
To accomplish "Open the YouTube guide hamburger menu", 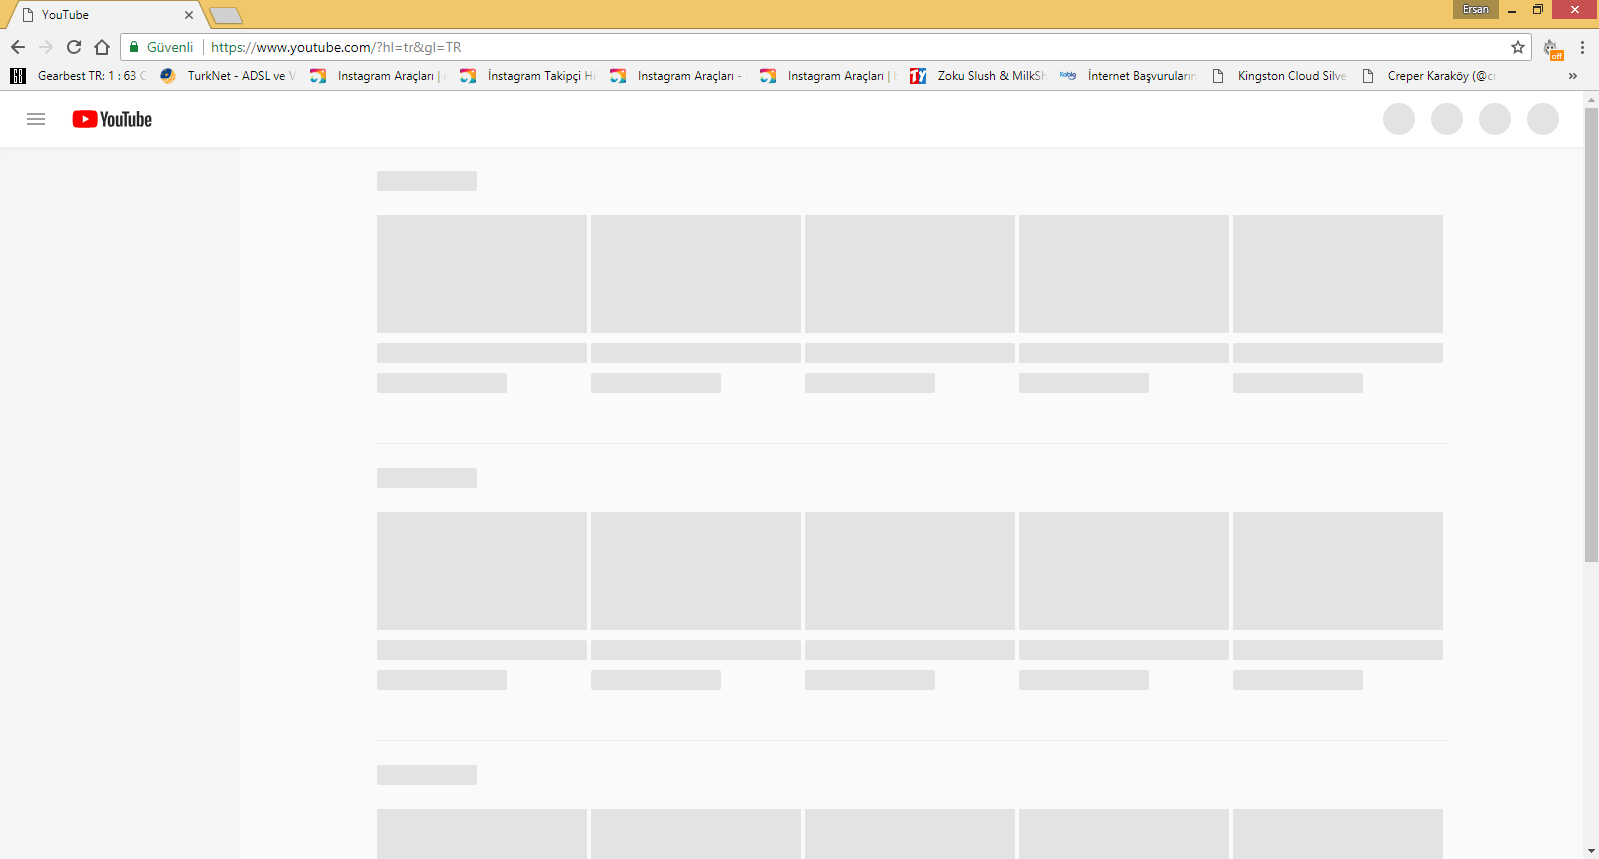I will coord(36,119).
